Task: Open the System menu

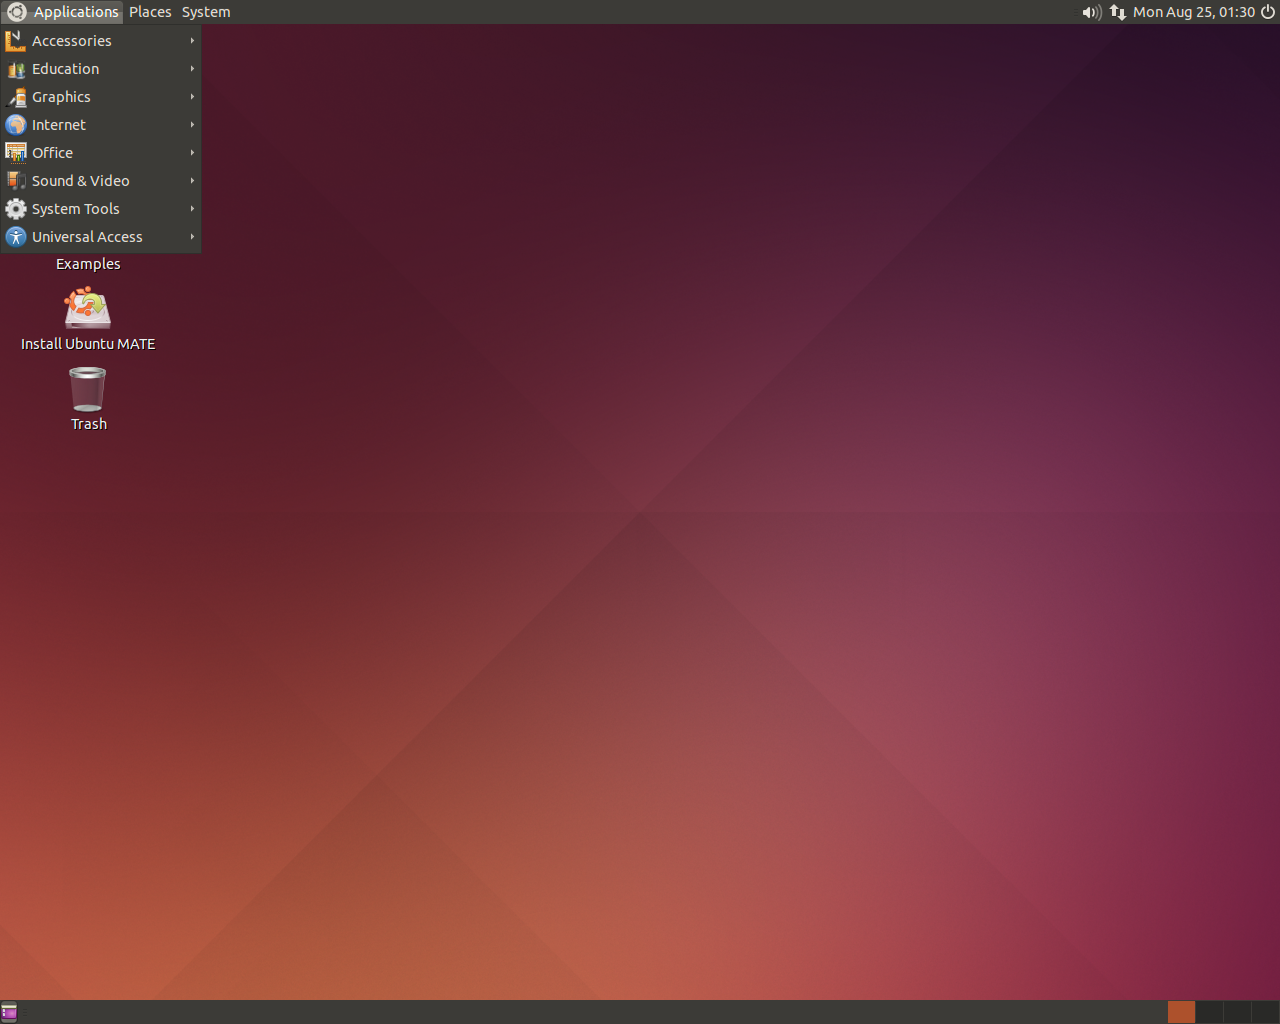Action: 206,12
